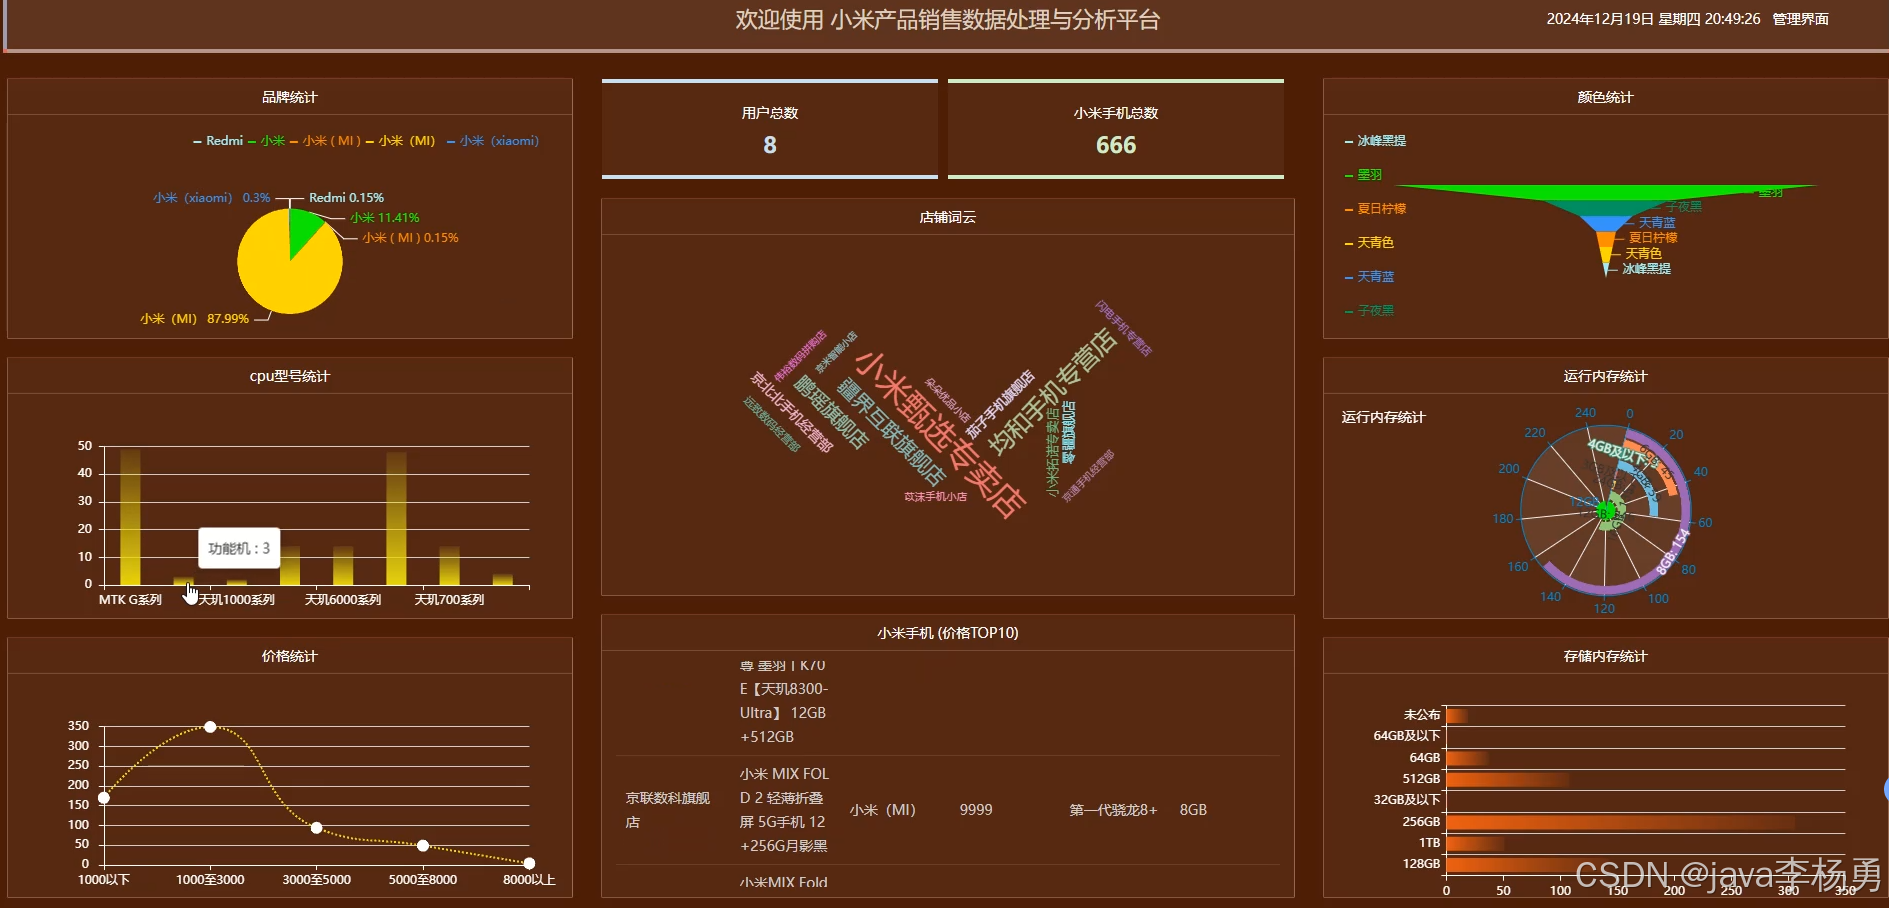Click the 京联数科旗舰店 cell in TOP10 table
Screen dimensions: 1889x908
668,810
